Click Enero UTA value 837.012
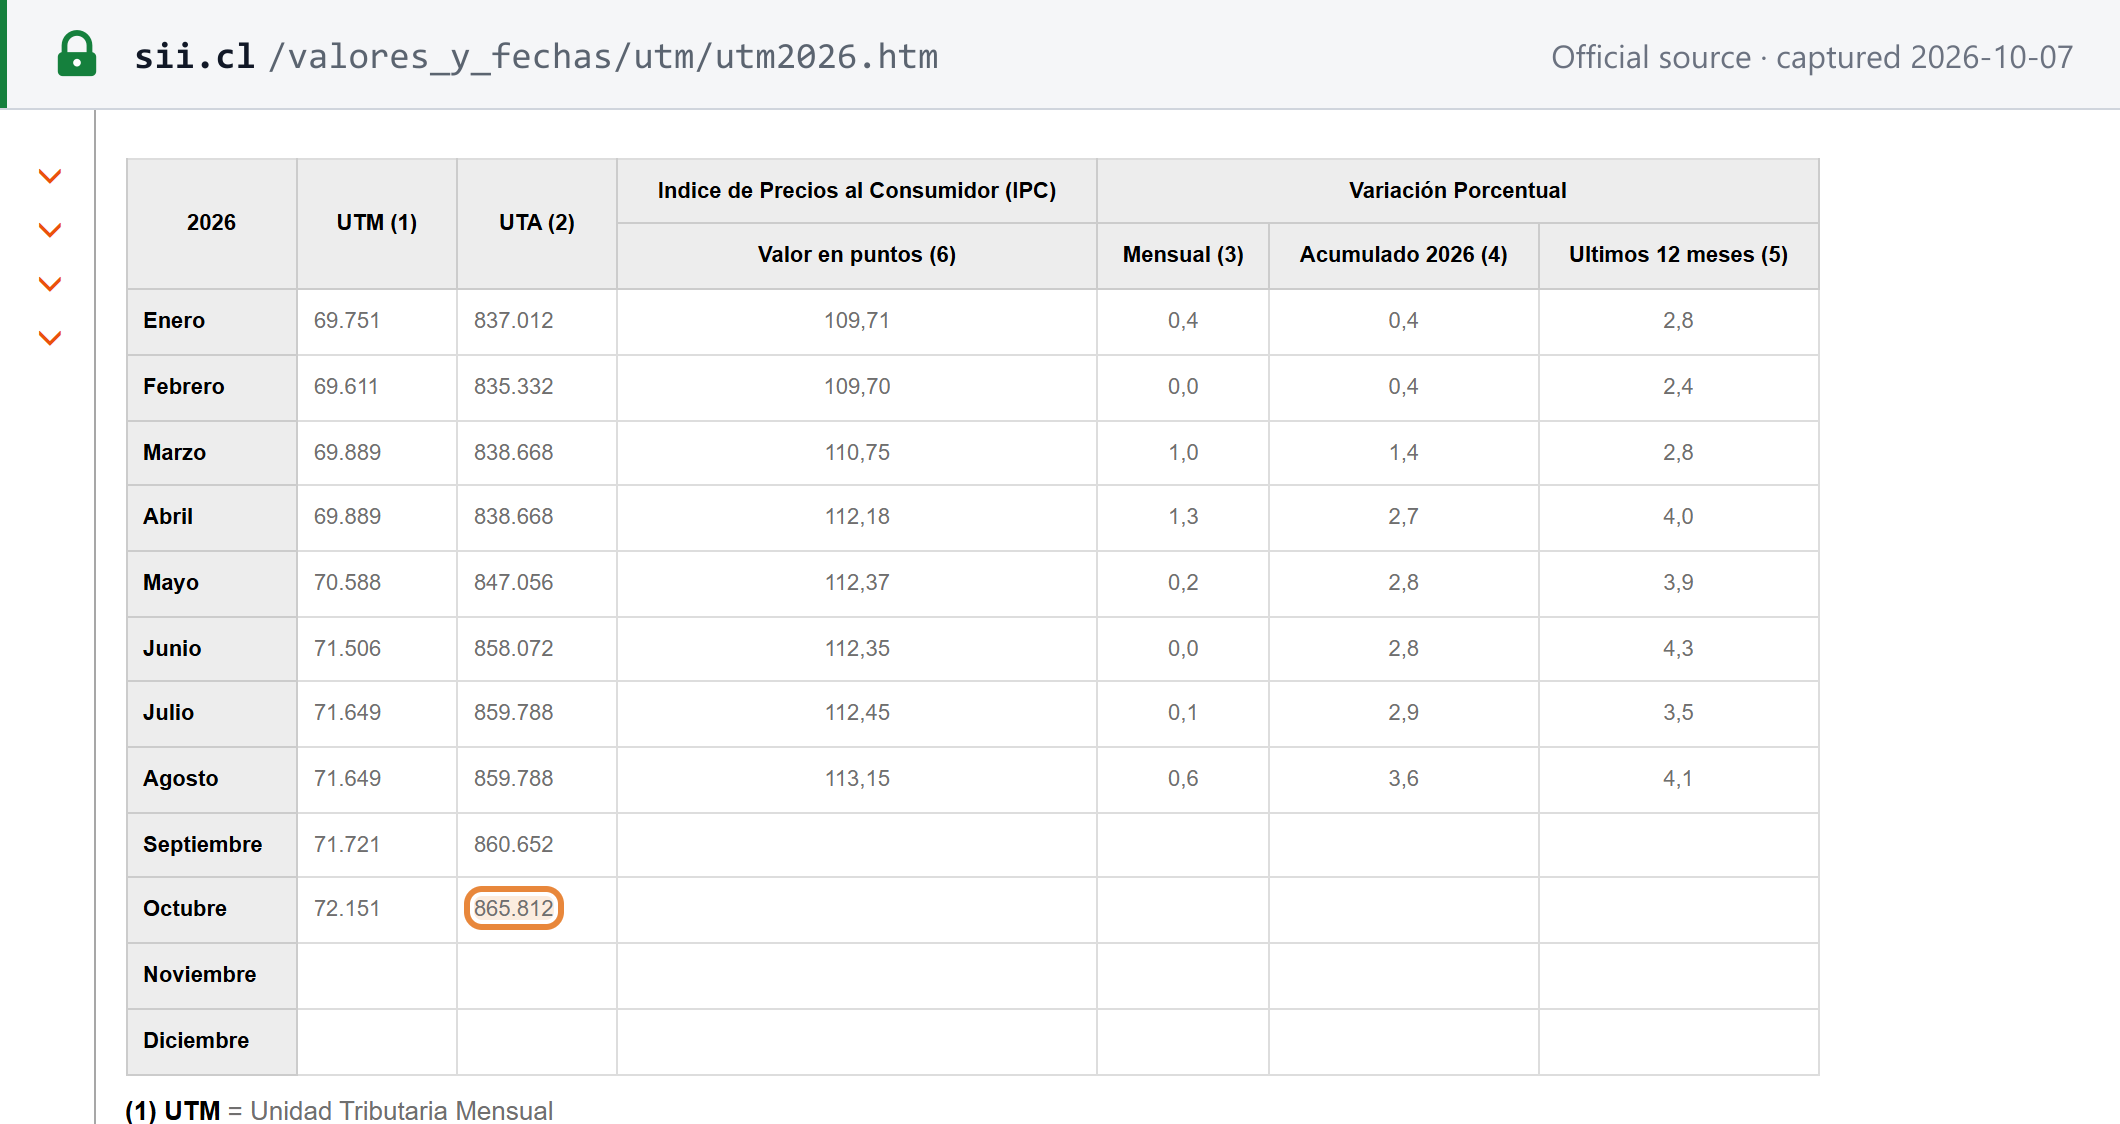 tap(514, 320)
